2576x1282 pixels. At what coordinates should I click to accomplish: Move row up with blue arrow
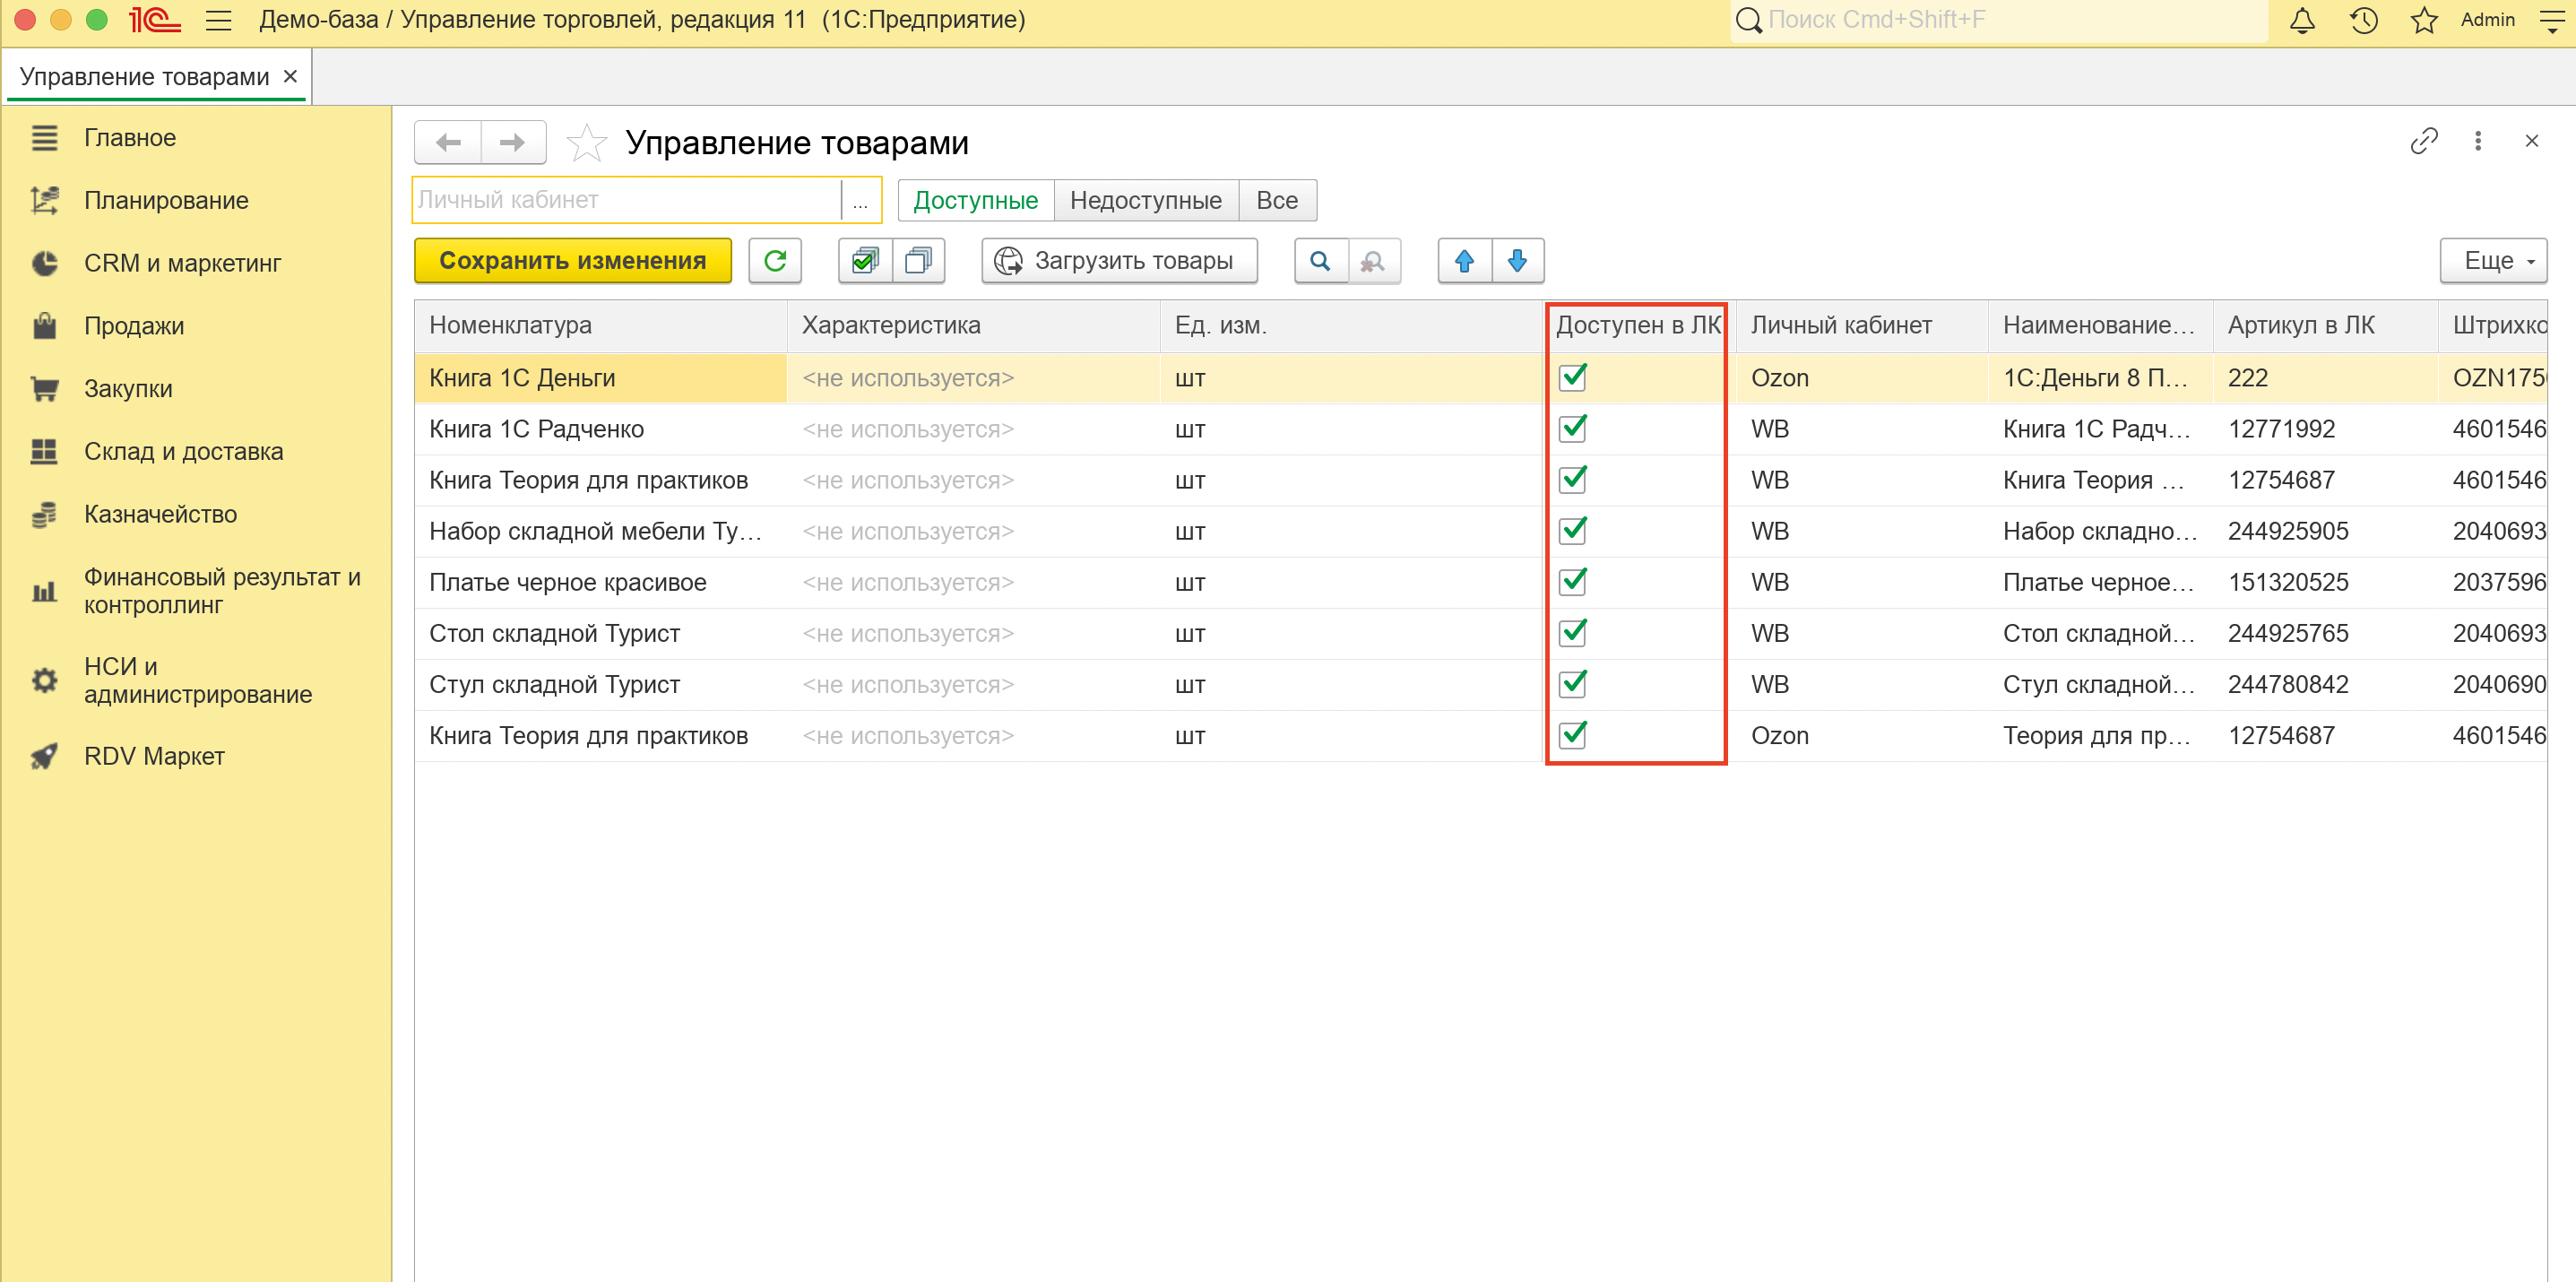[1464, 261]
